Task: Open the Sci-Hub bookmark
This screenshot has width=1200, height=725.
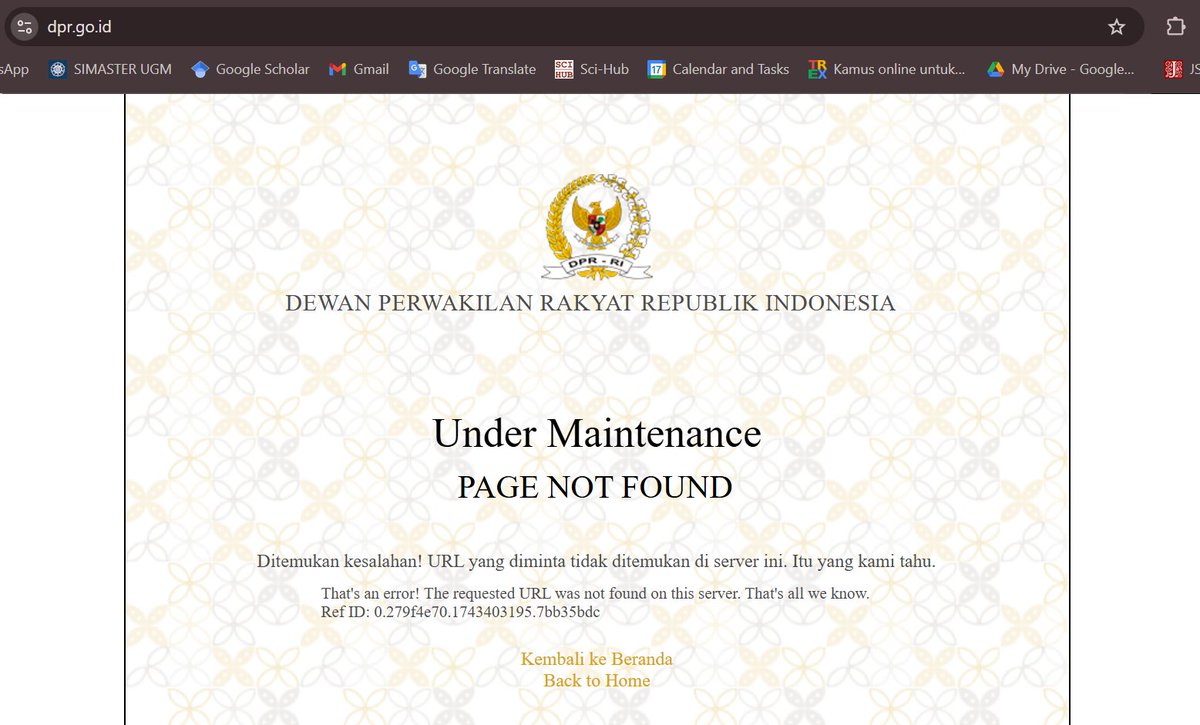Action: [x=592, y=69]
